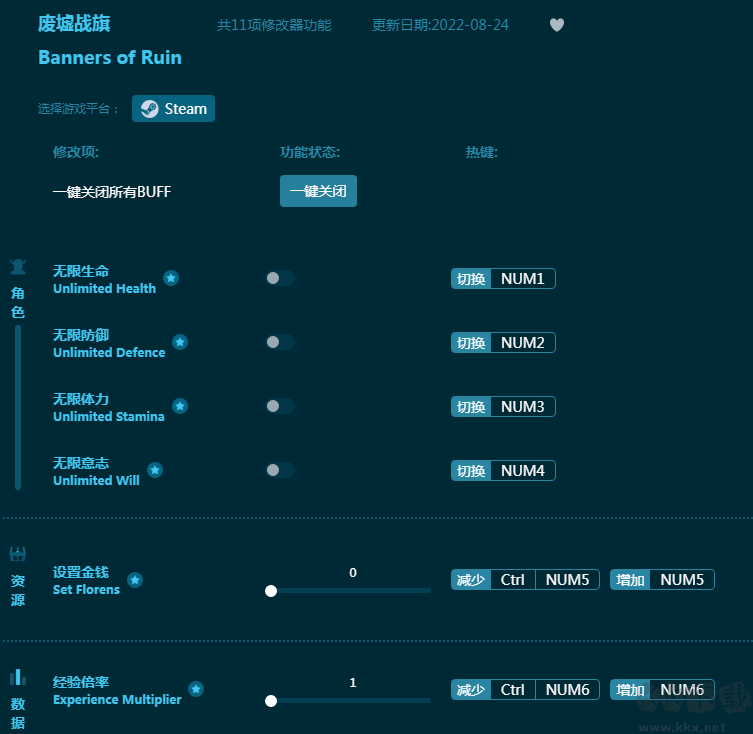The image size is (753, 734).
Task: Click star icon next to Unlimited Health
Action: (x=171, y=278)
